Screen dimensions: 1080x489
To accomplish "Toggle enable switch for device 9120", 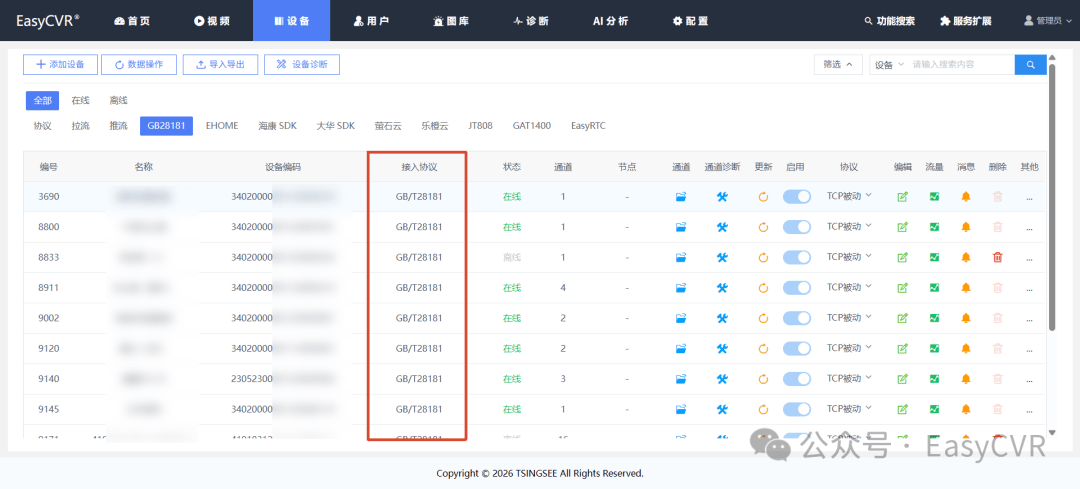I will point(797,348).
